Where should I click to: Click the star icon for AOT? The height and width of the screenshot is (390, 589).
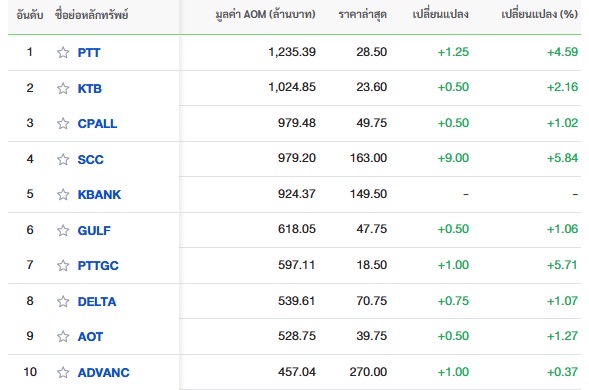(x=63, y=336)
